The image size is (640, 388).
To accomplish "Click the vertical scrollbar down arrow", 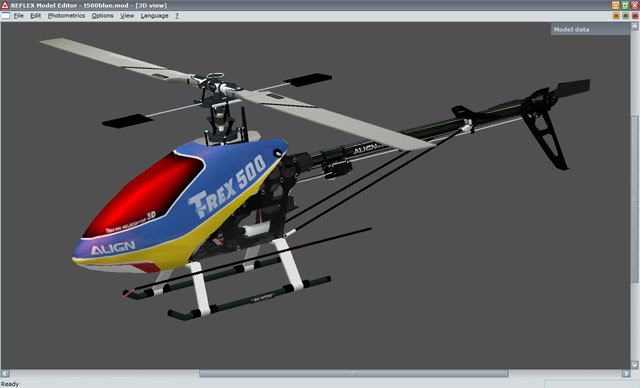I will [635, 364].
